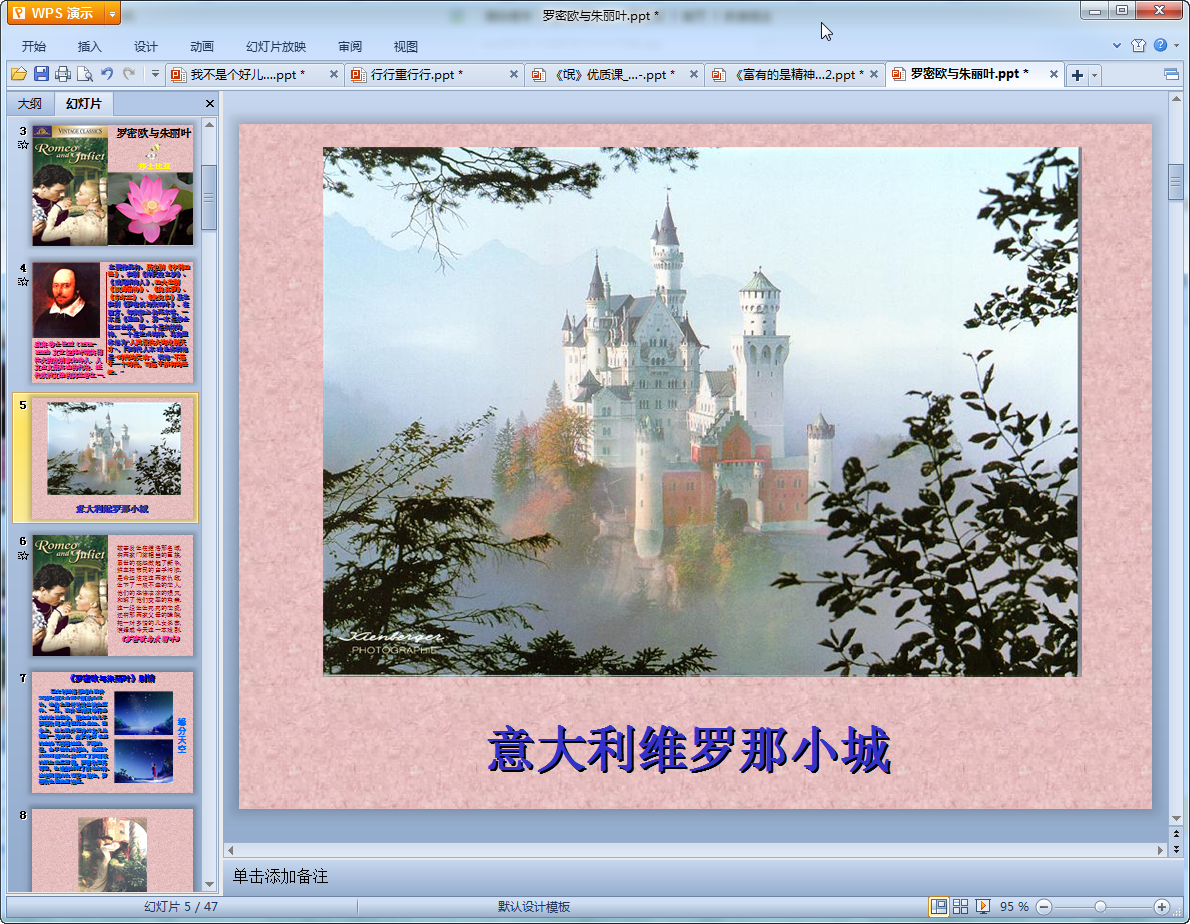
Task: Click thumbnail pane scroll down arrow
Action: pos(209,885)
